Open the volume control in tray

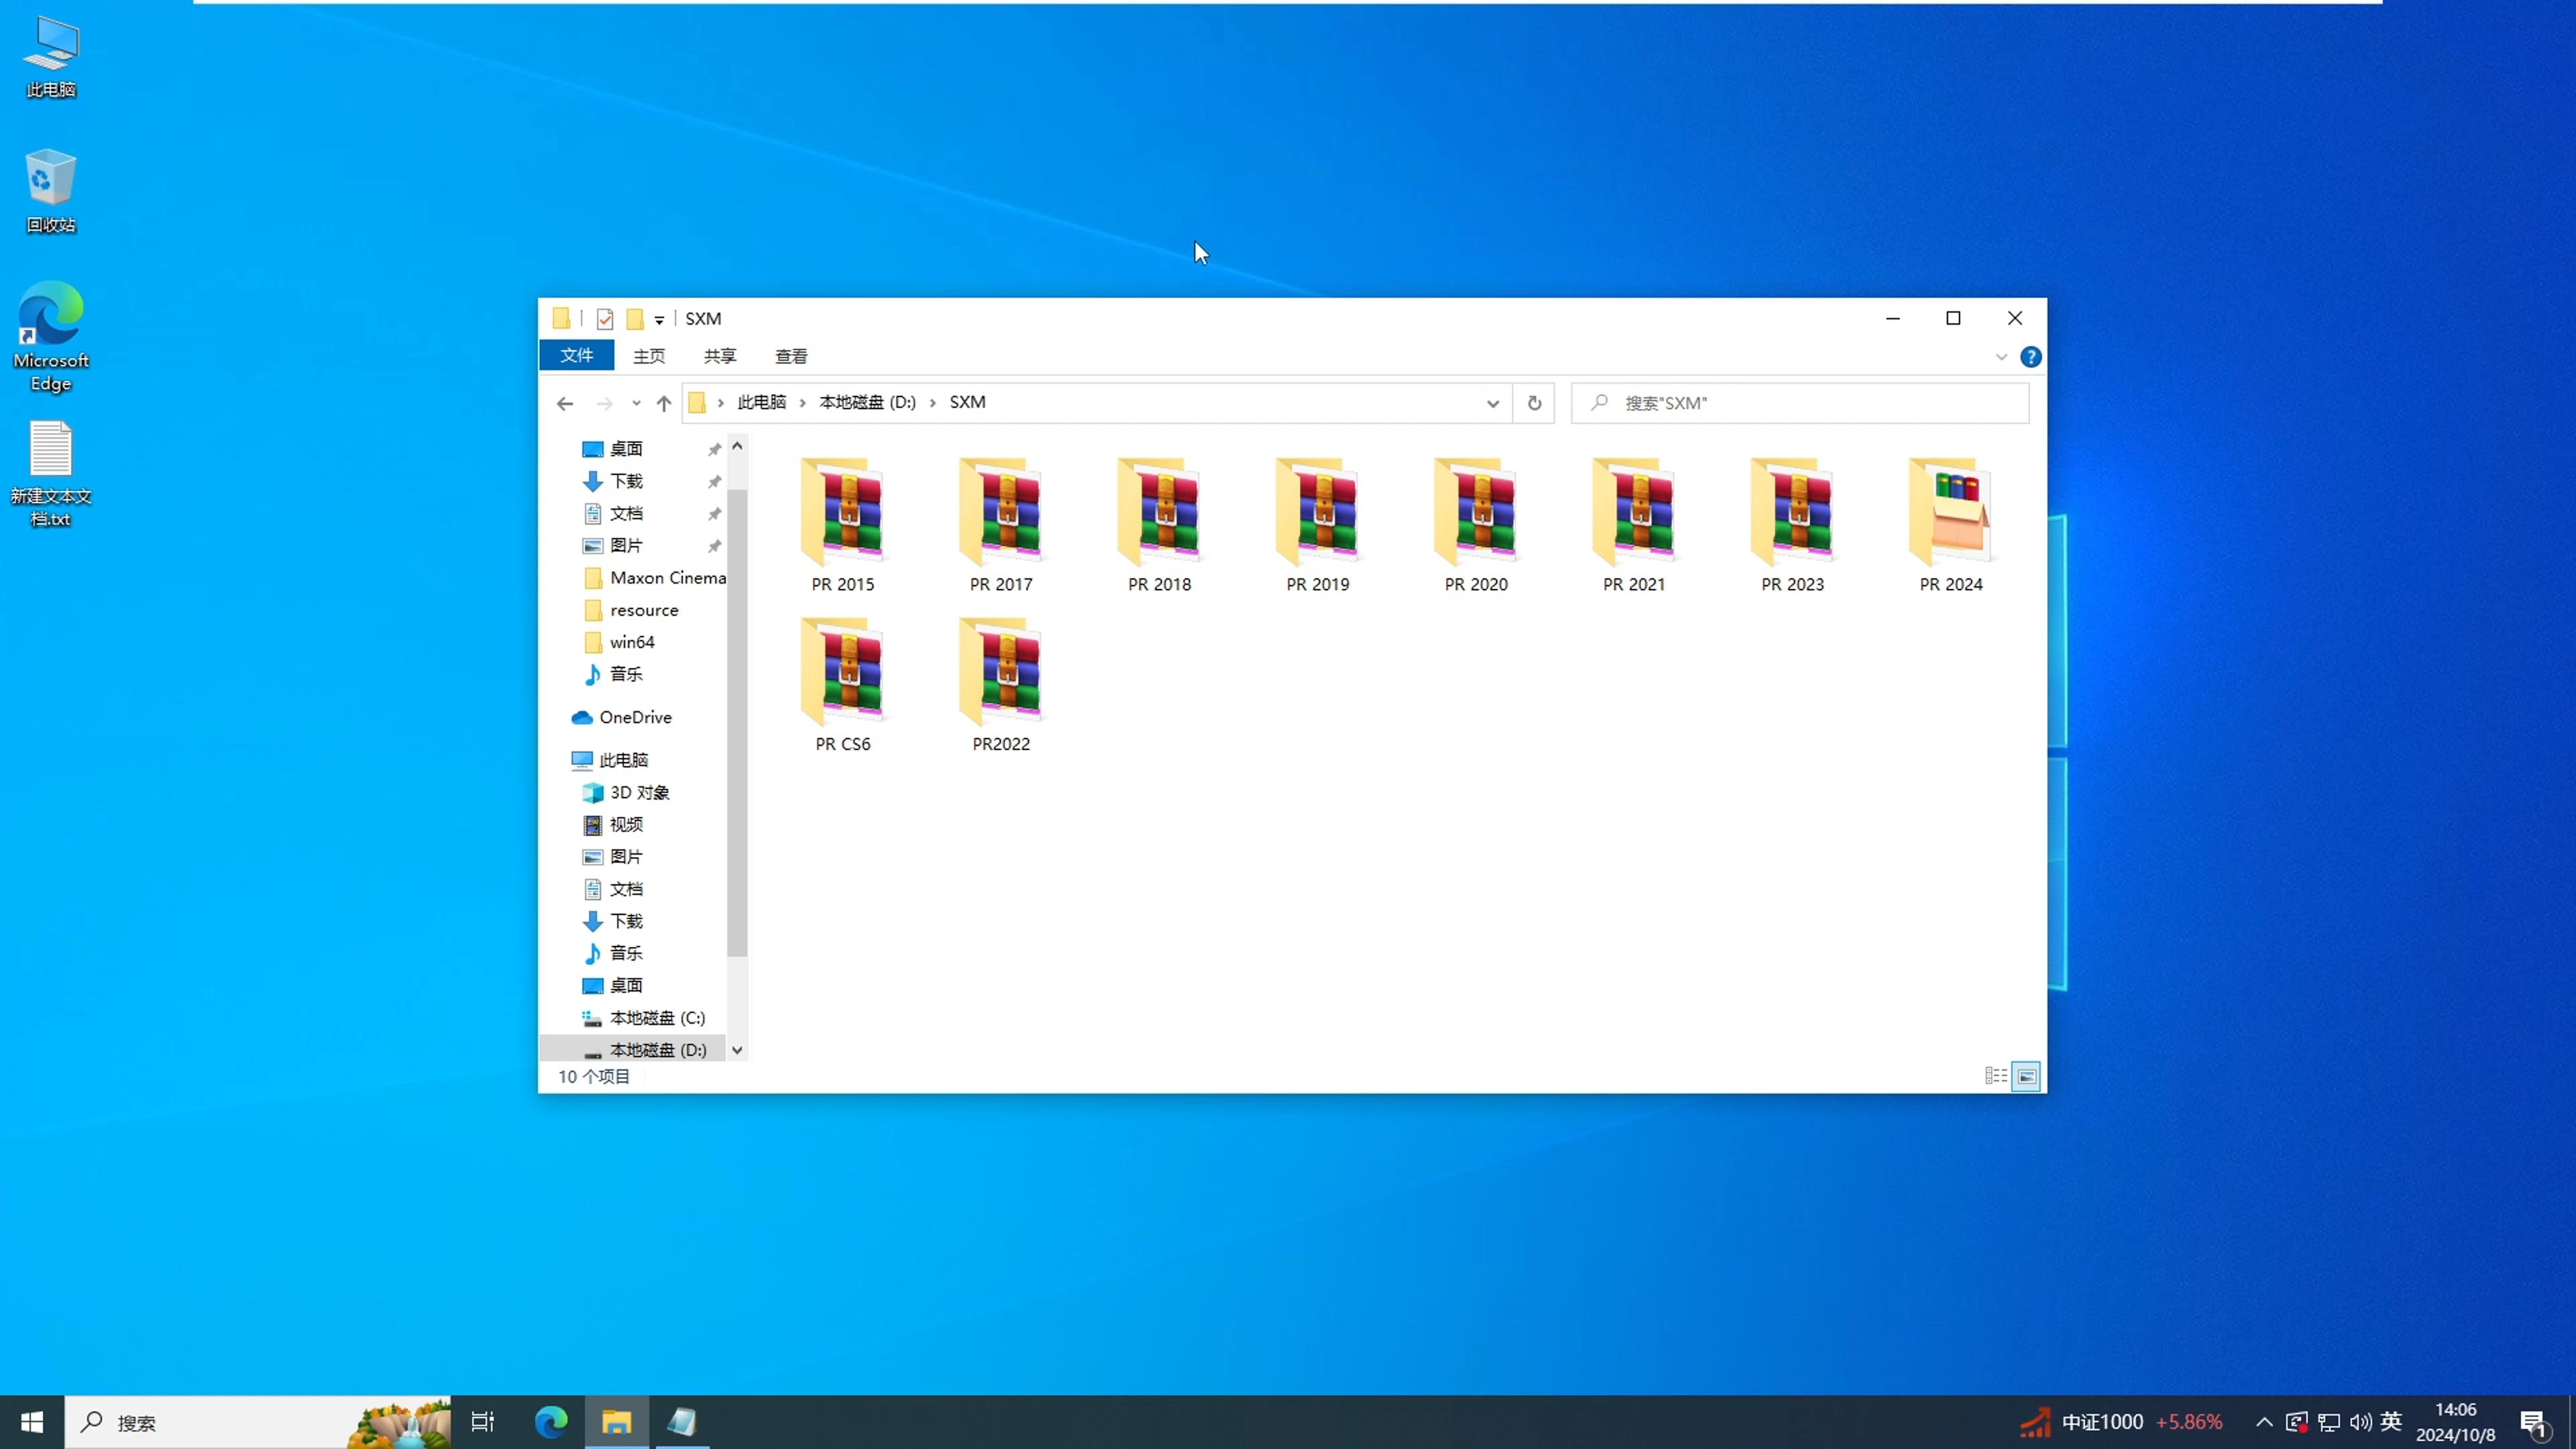[2361, 1422]
